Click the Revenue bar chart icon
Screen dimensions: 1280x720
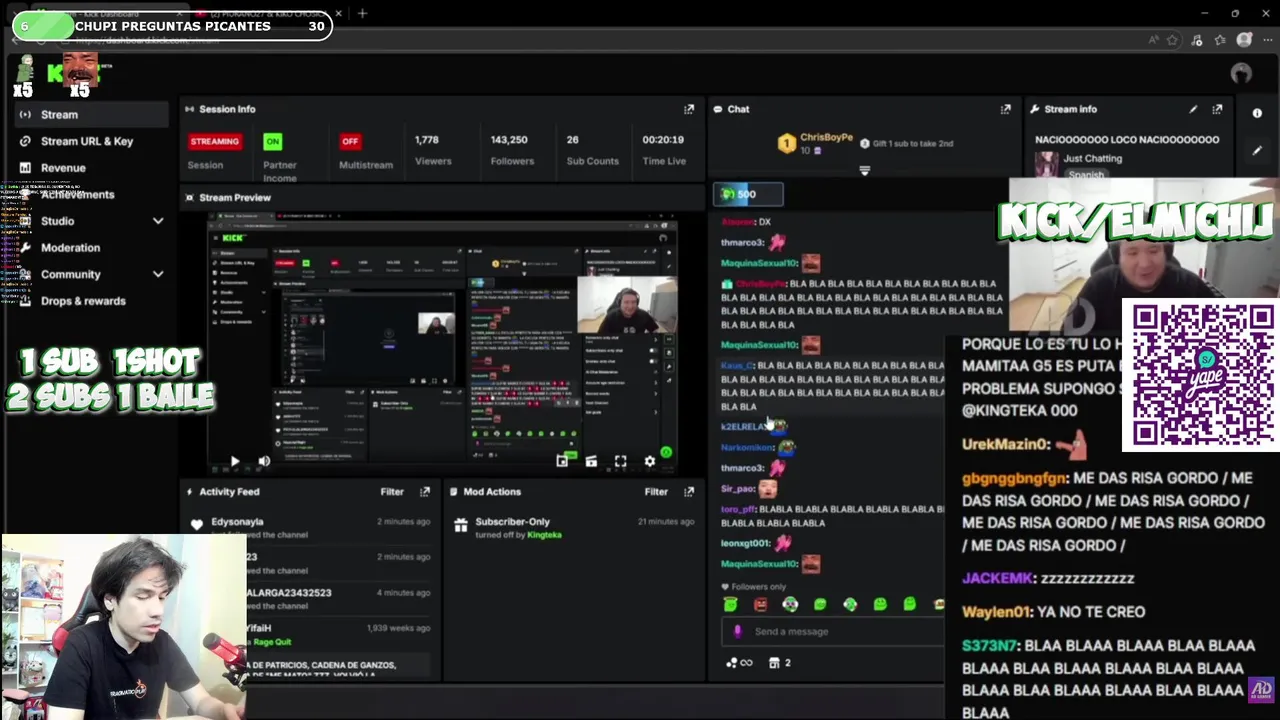25,168
